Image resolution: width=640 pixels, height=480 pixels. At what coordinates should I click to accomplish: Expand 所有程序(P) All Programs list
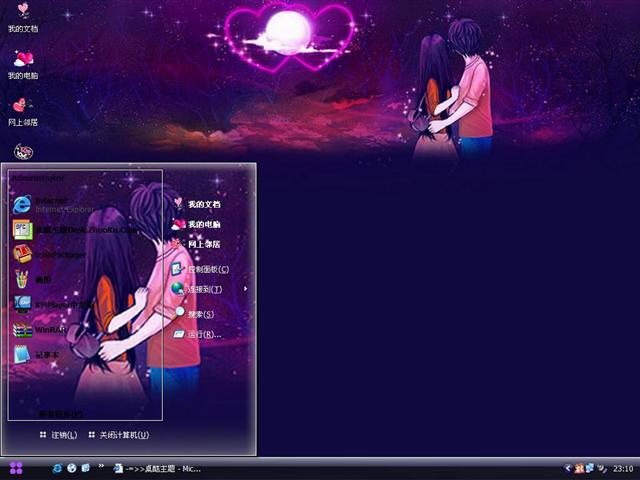pyautogui.click(x=61, y=414)
